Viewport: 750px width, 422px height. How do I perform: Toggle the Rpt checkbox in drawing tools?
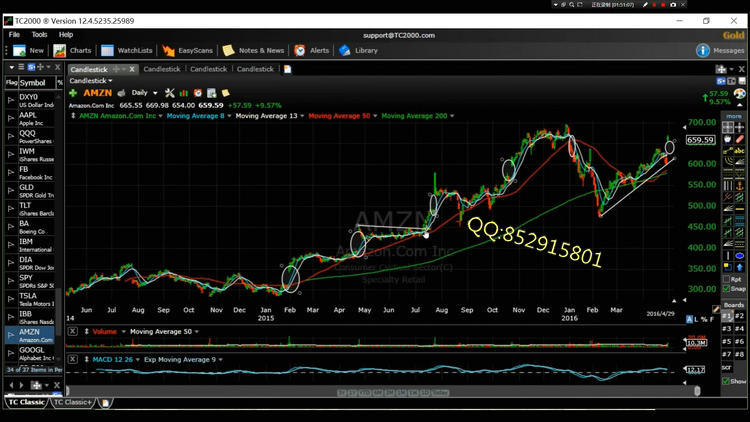point(727,278)
